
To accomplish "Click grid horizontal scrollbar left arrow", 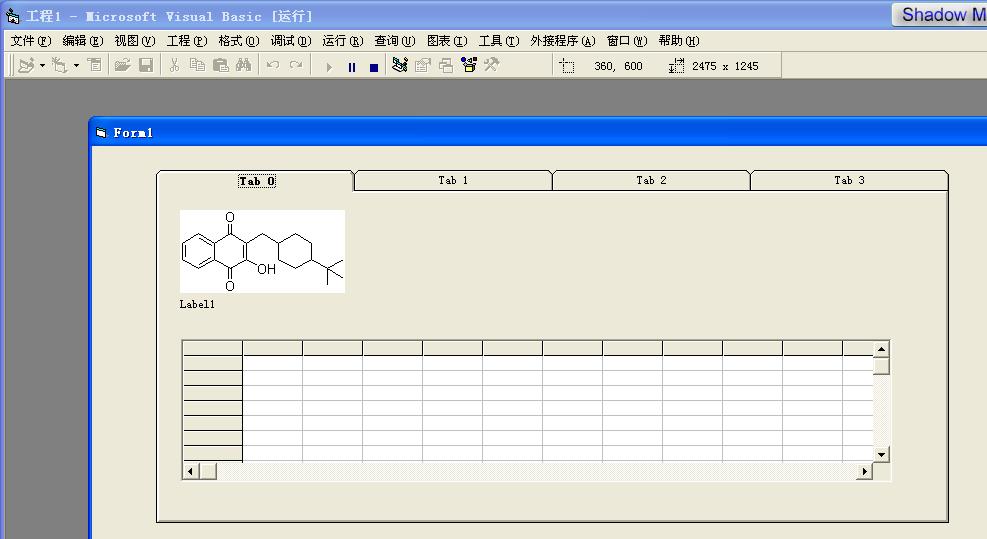I will pos(191,471).
